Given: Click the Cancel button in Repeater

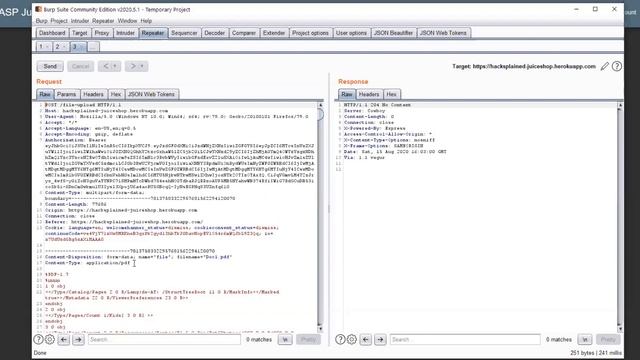Looking at the screenshot, I should (80, 66).
